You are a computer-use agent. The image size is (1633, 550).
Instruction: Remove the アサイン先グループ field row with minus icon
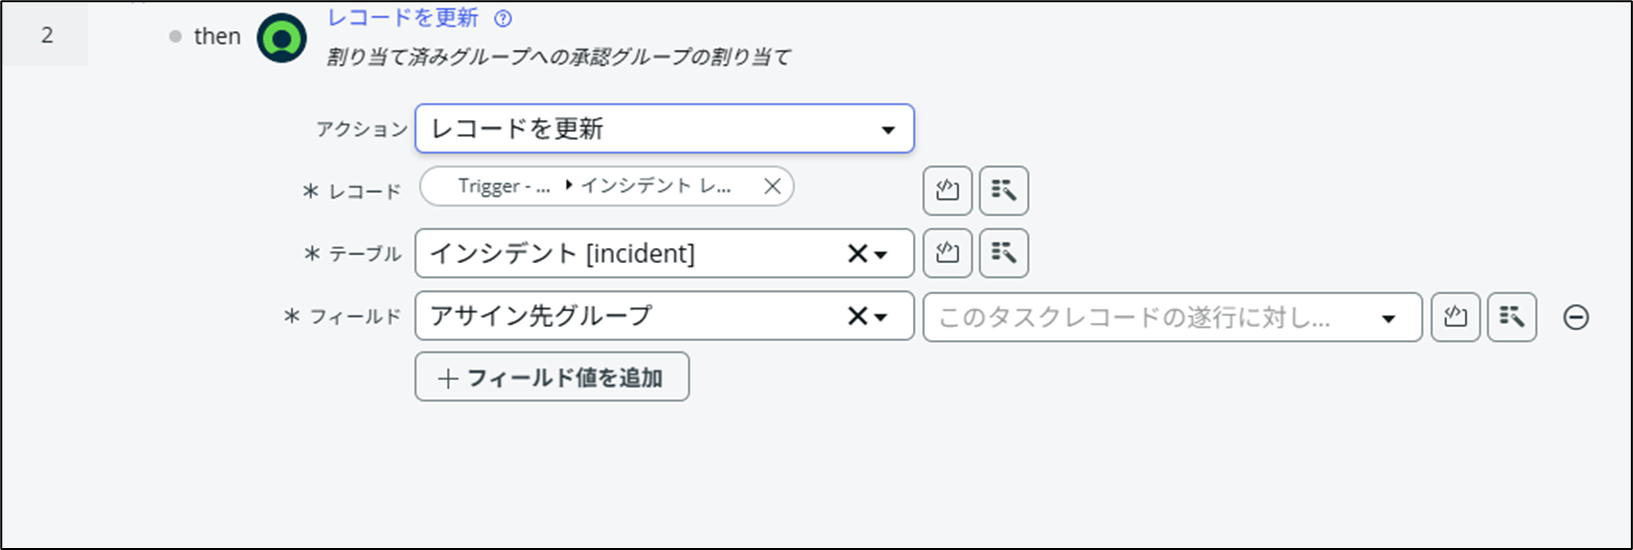[1576, 318]
